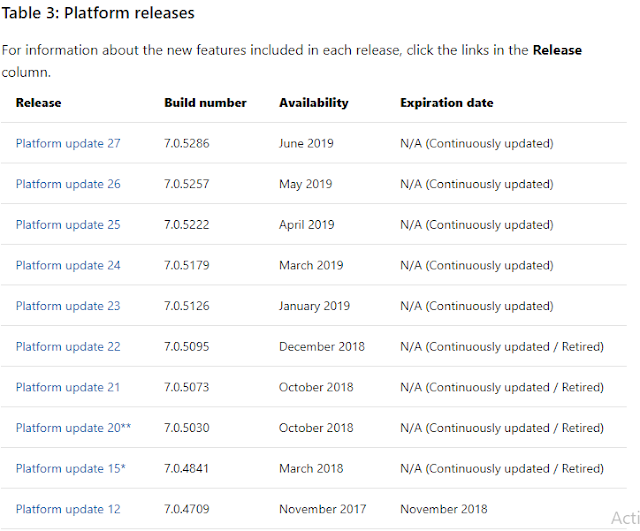
Task: Click build number 7.0.5286
Action: click(x=187, y=143)
